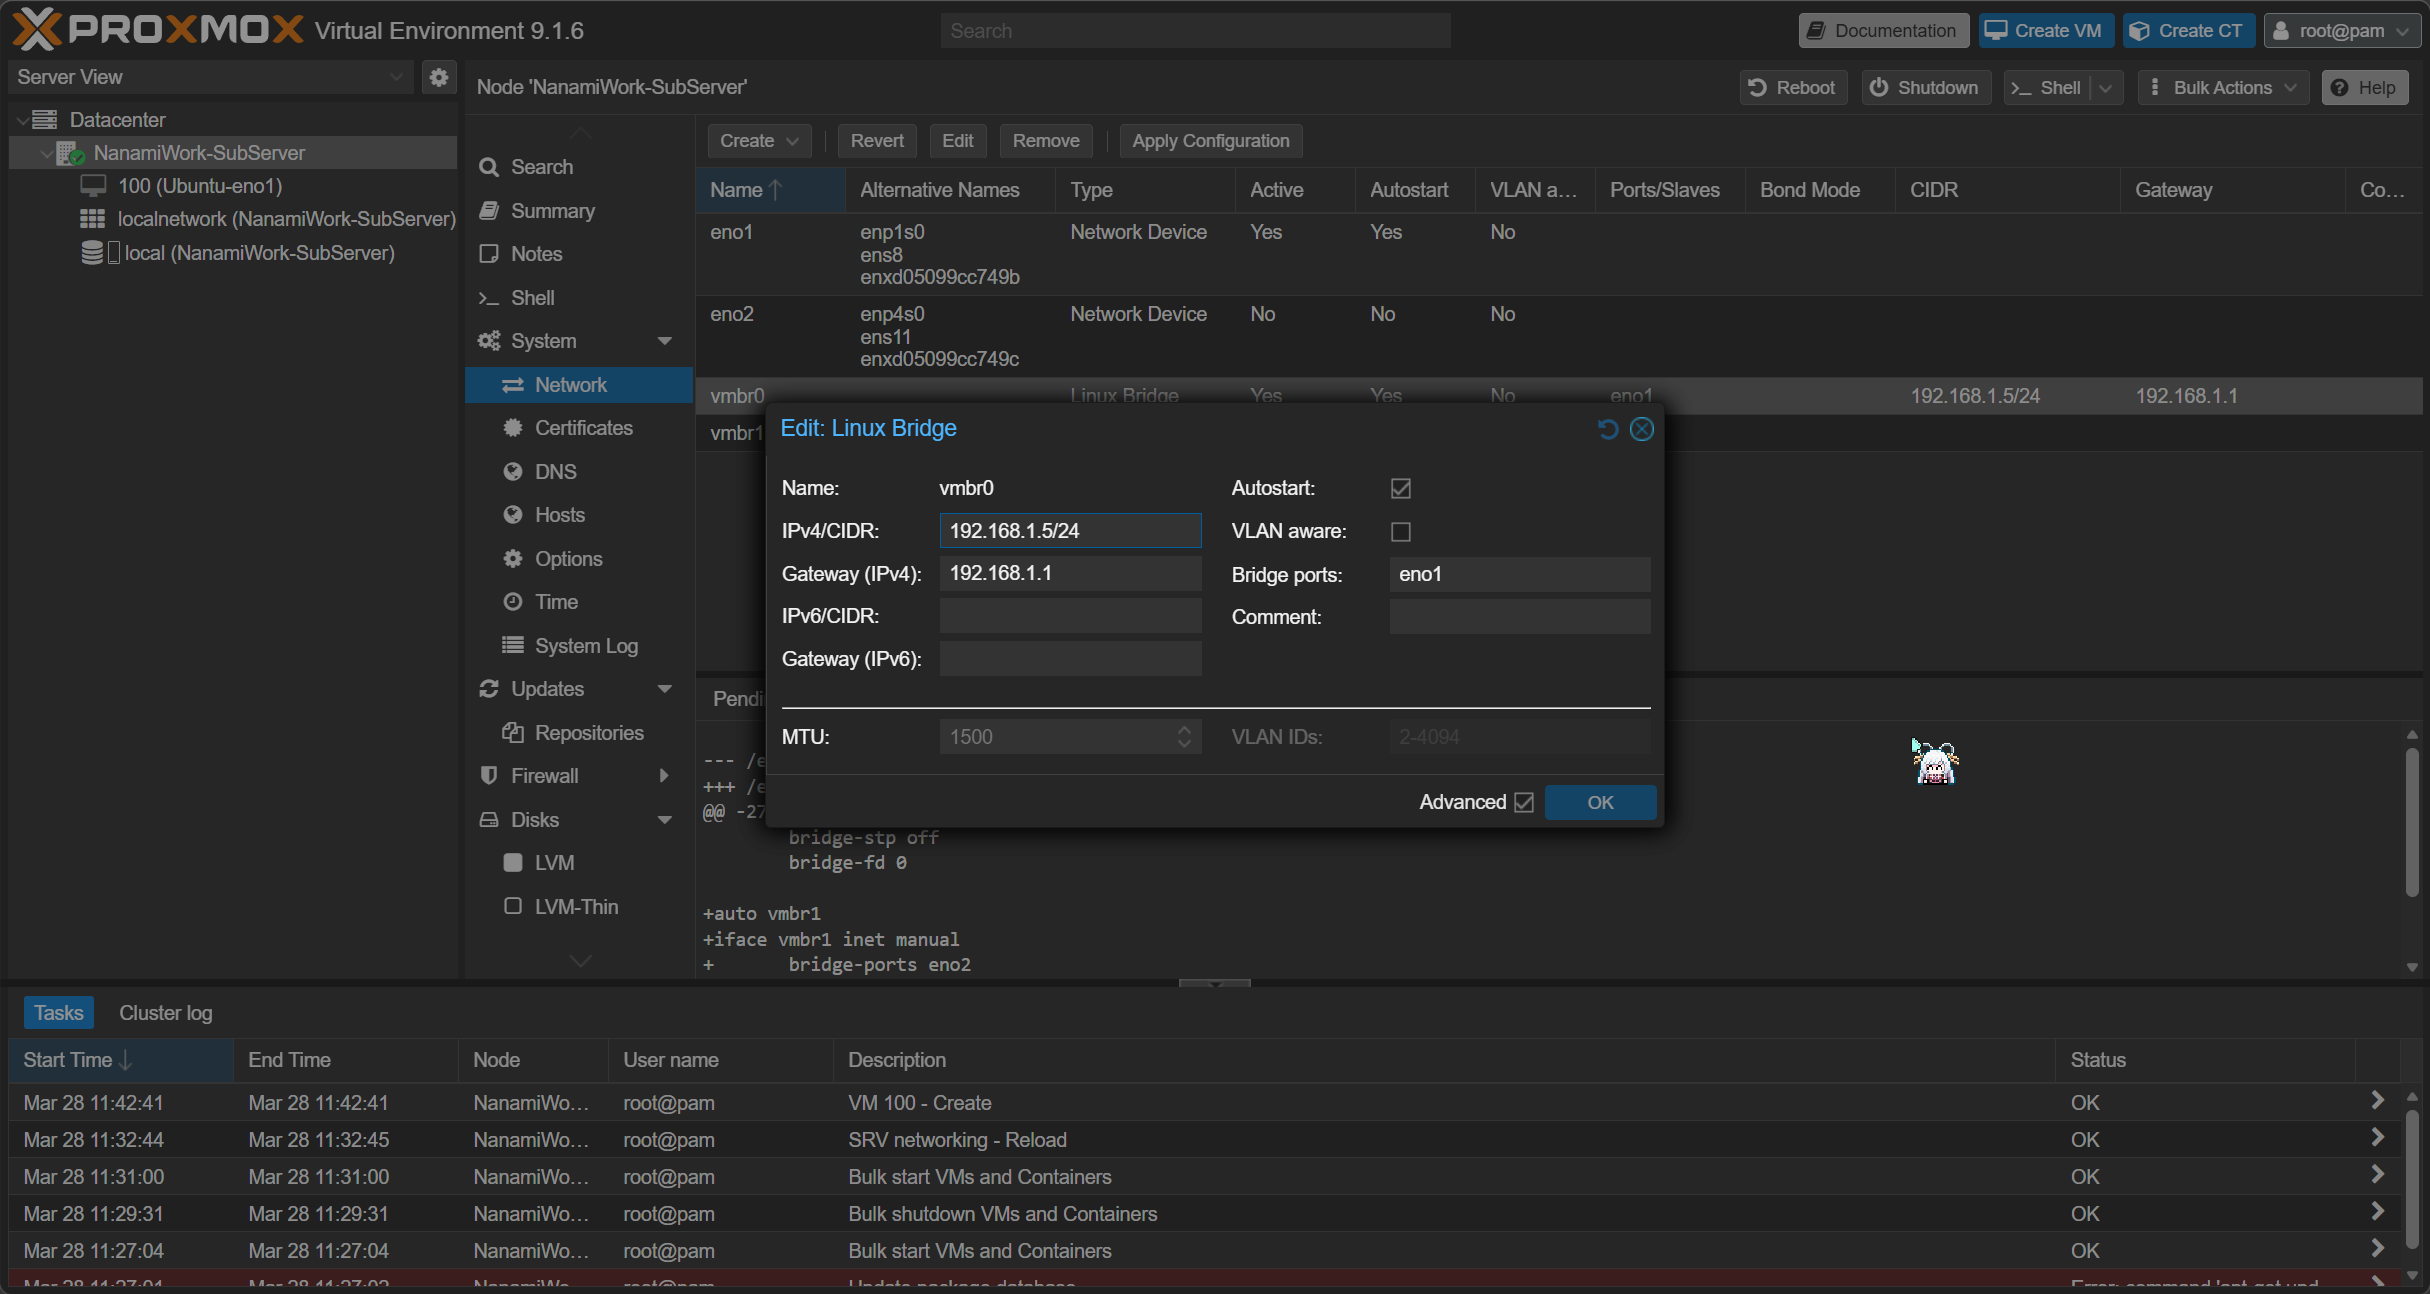Open the Create network dropdown

tap(759, 141)
